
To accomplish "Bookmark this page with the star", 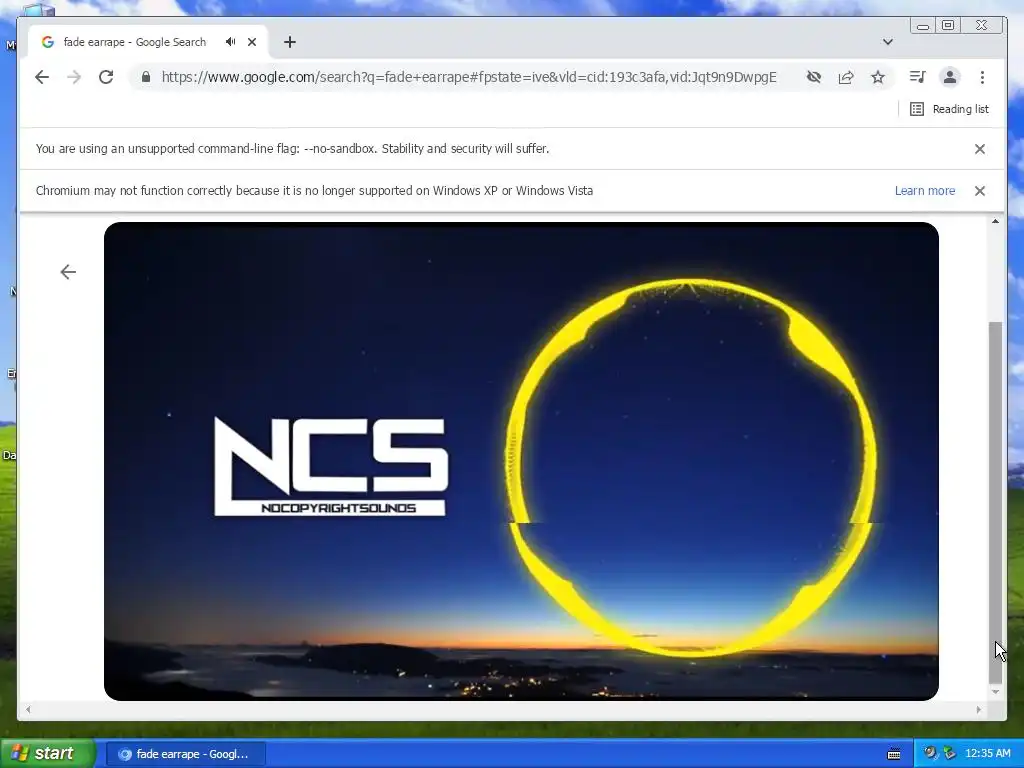I will 878,77.
